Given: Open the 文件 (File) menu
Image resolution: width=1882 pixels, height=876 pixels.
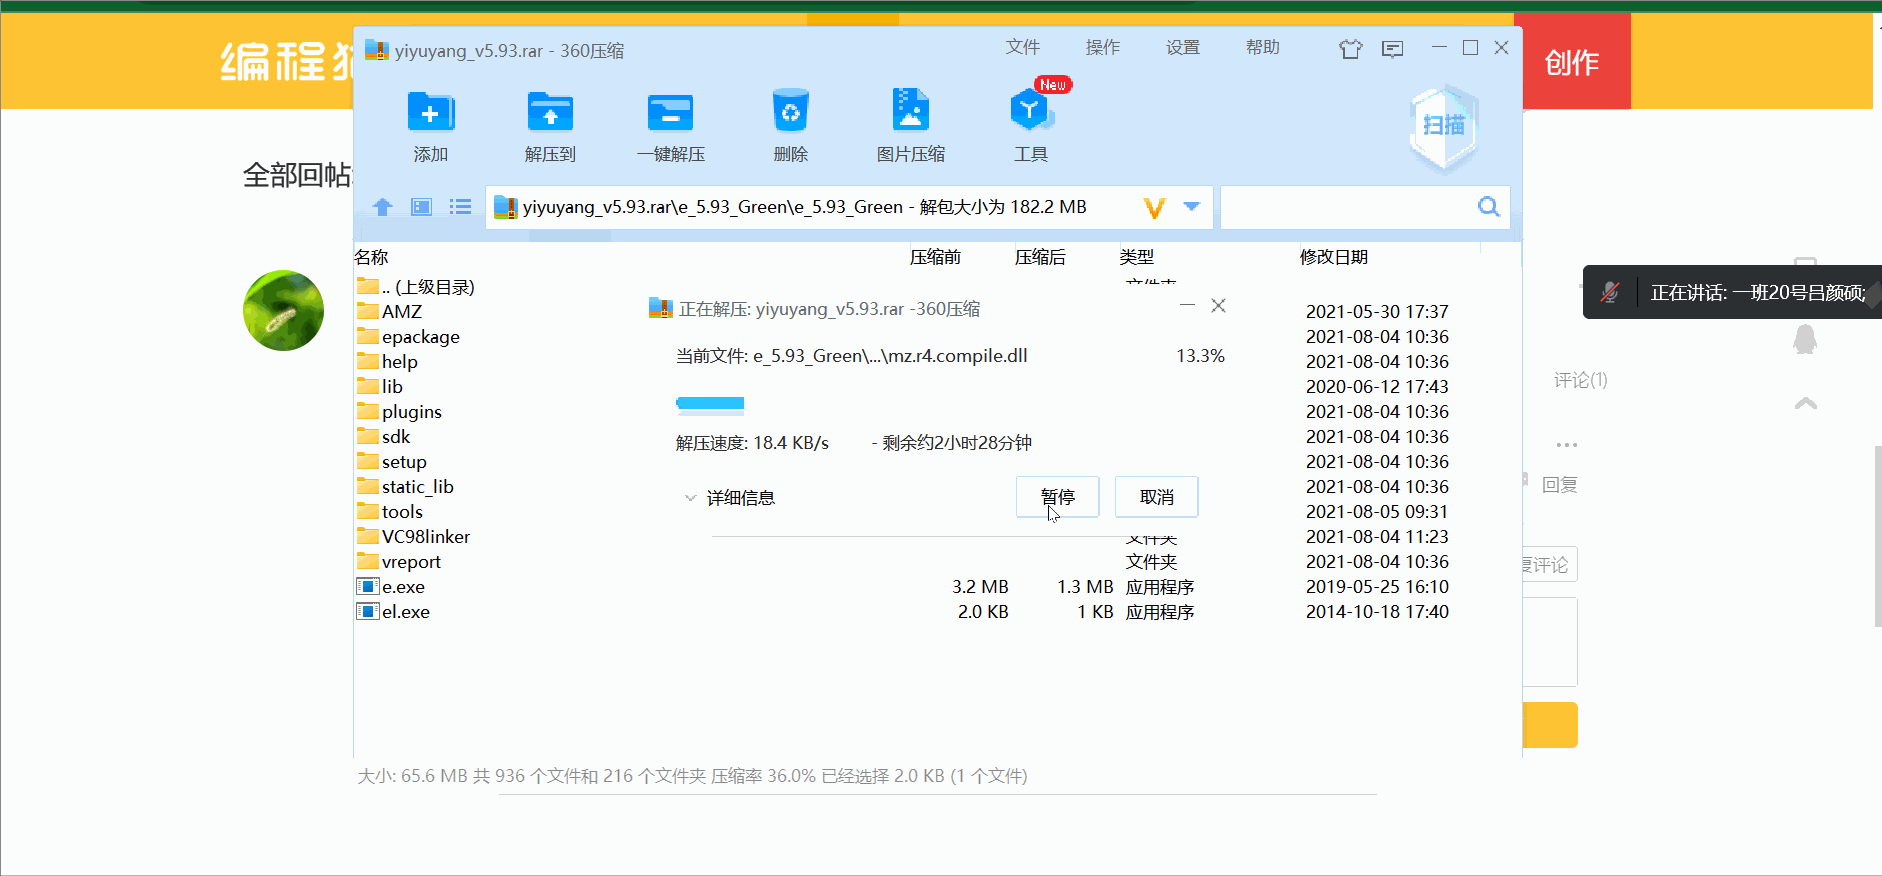Looking at the screenshot, I should [1023, 47].
